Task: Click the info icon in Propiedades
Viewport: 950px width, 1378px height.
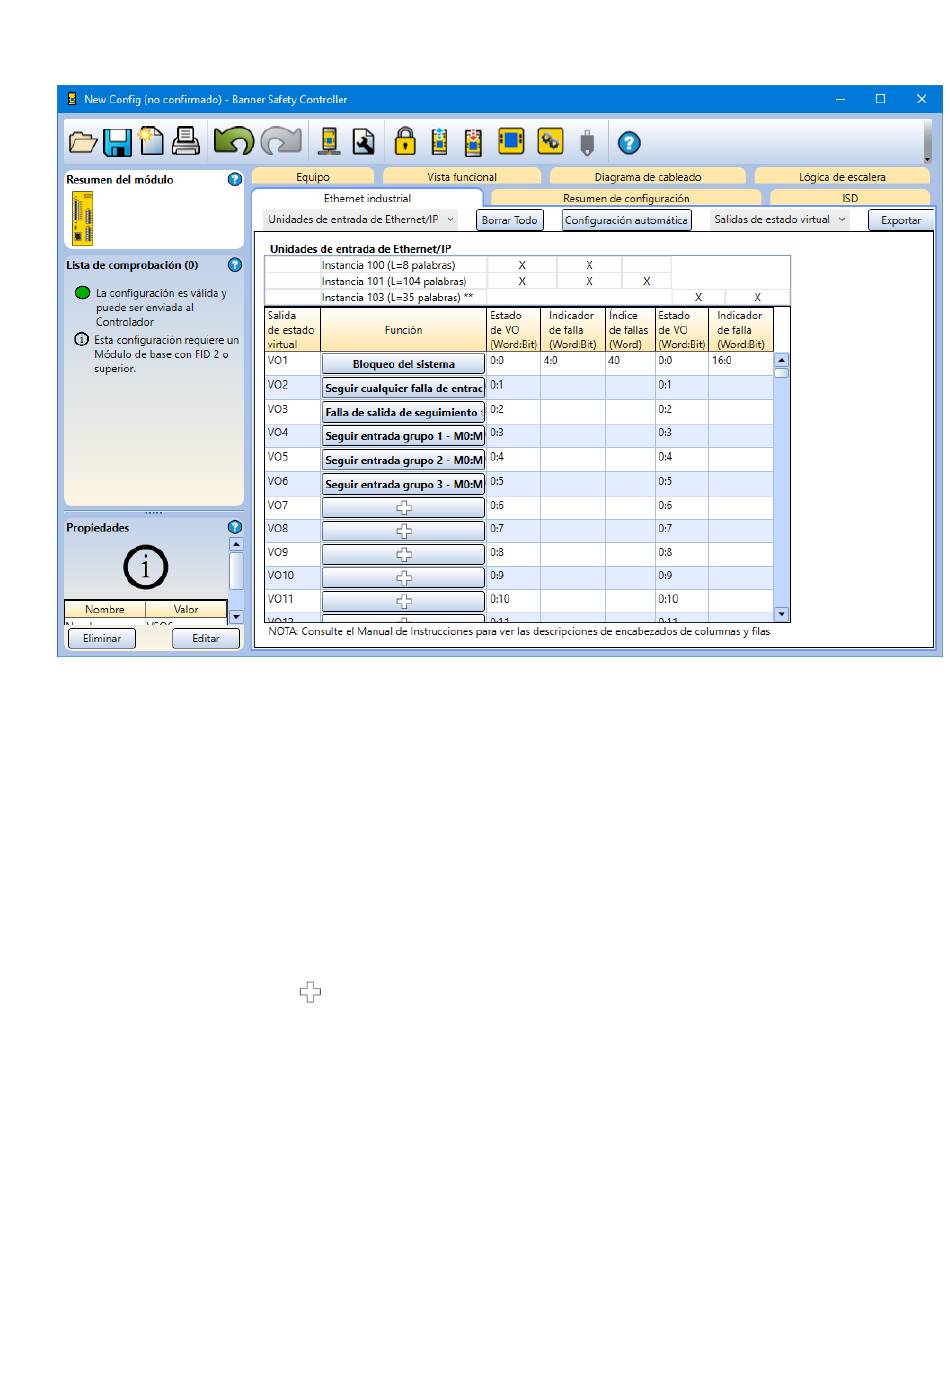Action: [x=146, y=568]
